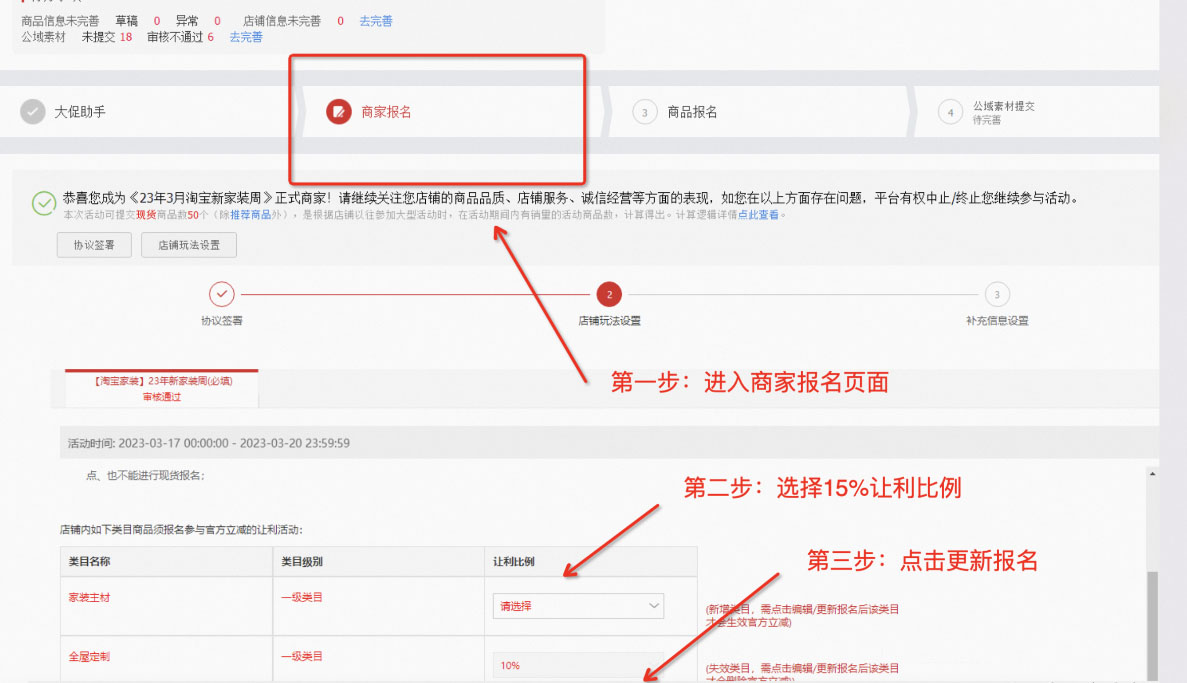The image size is (1187, 683).
Task: Click the 商家报名 step pencil icon
Action: (337, 111)
